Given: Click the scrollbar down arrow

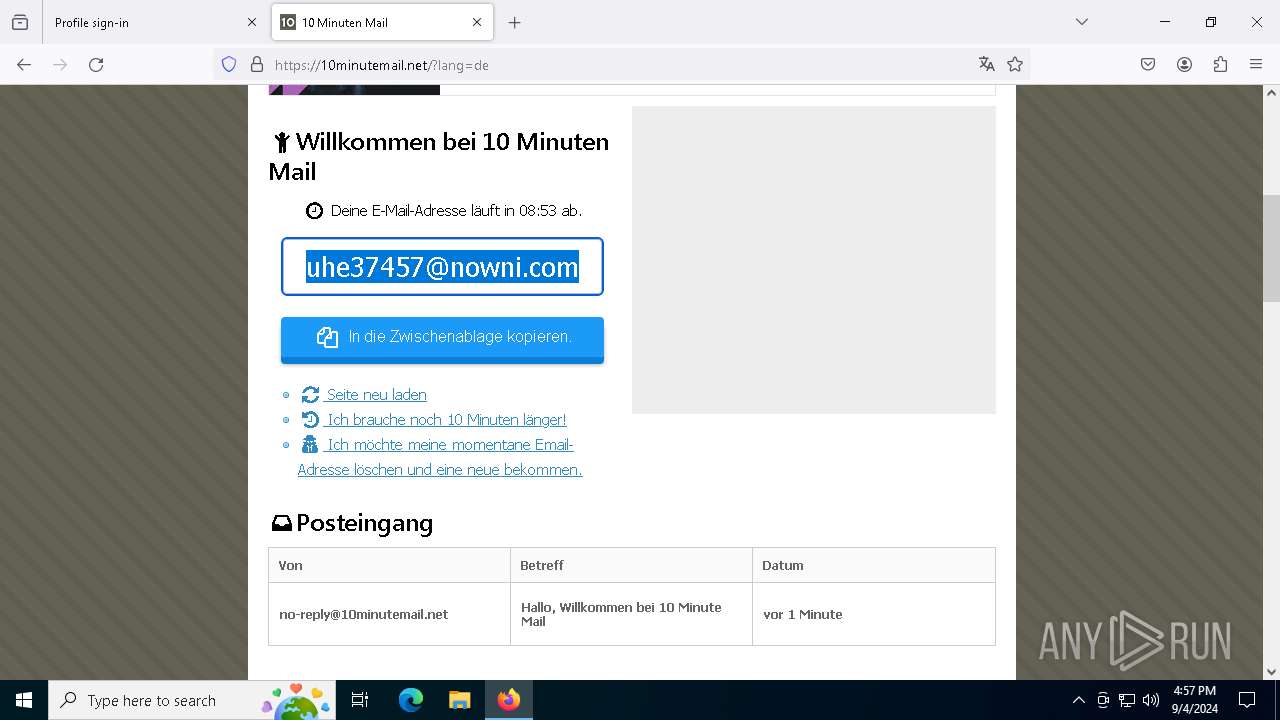Looking at the screenshot, I should [x=1271, y=672].
